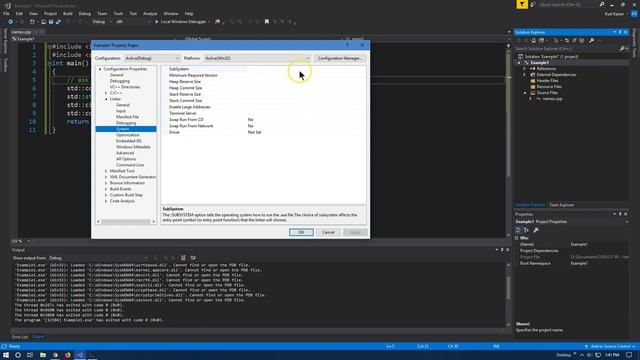This screenshot has height=360, width=640.
Task: Start Local Windows Debugger play icon
Action: click(156, 22)
